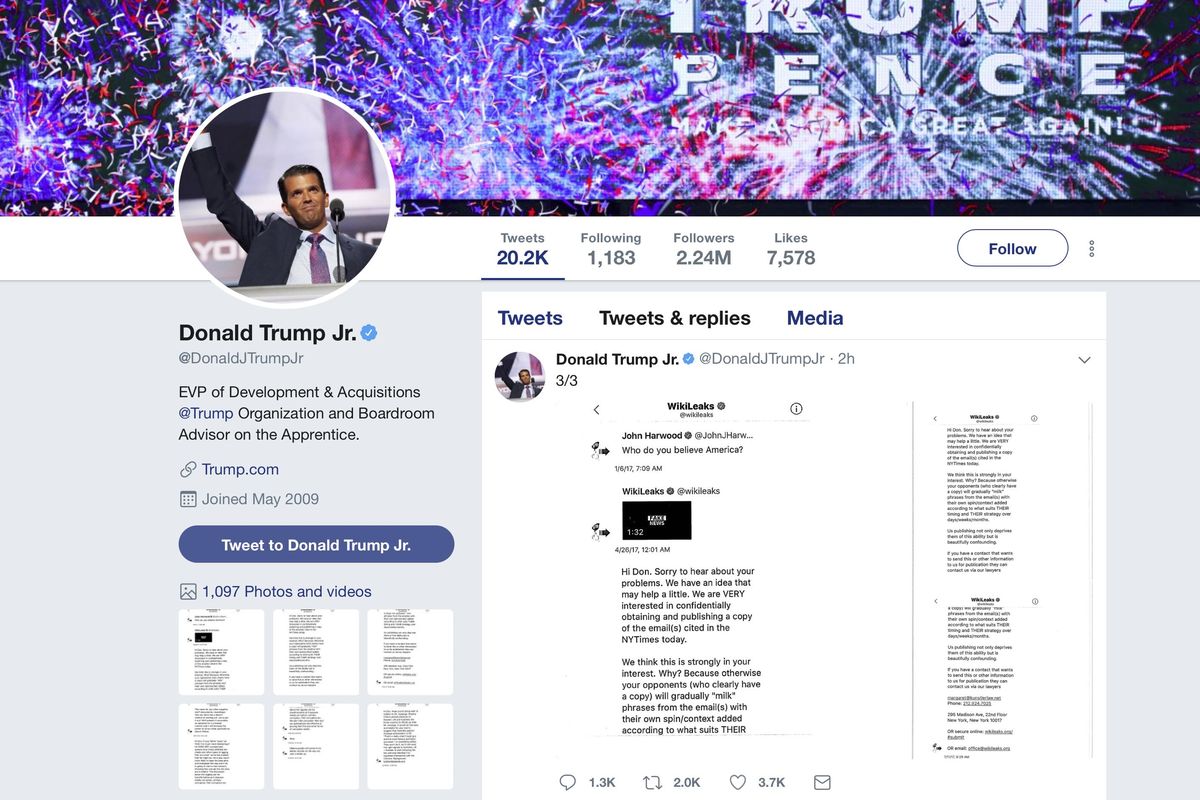Select the Tweets timeline tab
Image resolution: width=1200 pixels, height=800 pixels.
pyautogui.click(x=530, y=318)
